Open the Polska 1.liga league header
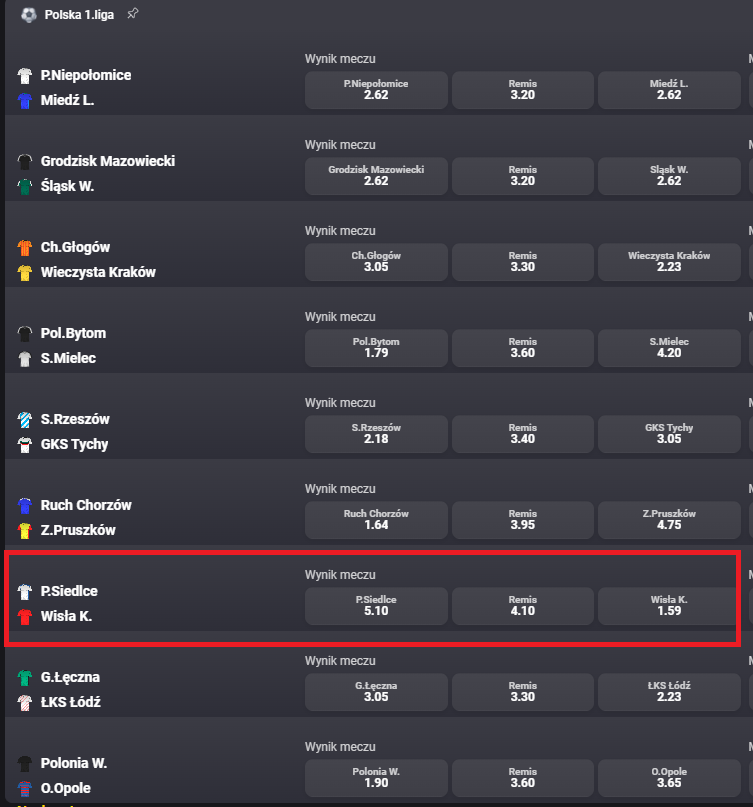Viewport: 753px width, 807px height. 79,15
